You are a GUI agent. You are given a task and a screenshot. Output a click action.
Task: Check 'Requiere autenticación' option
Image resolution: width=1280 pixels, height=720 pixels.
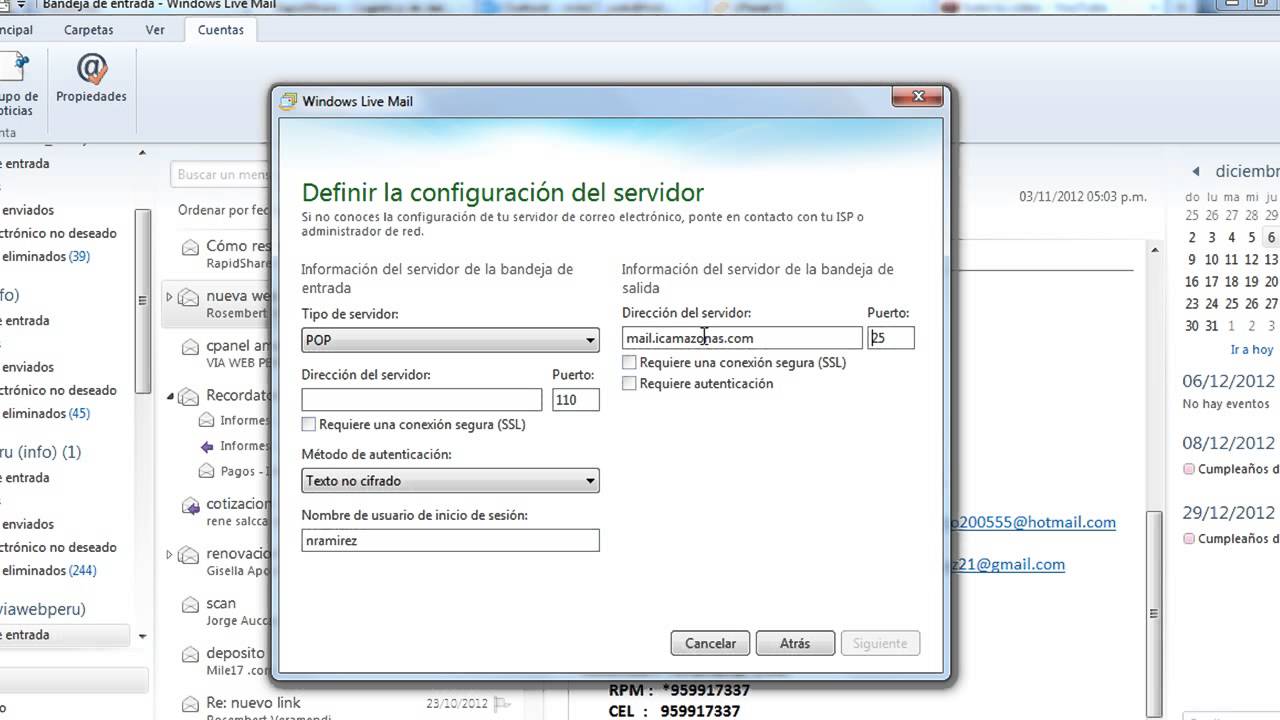coord(629,384)
